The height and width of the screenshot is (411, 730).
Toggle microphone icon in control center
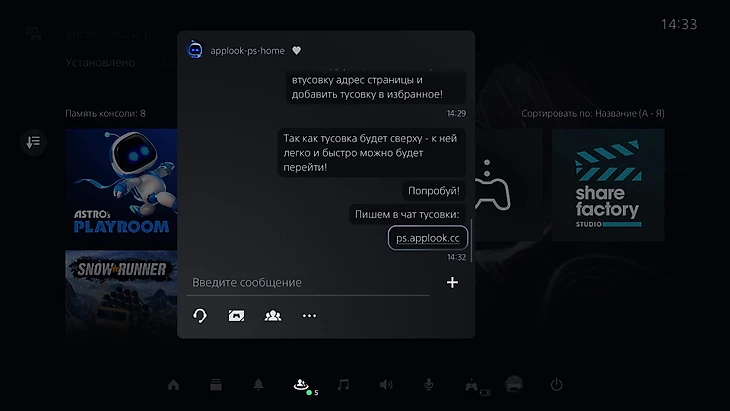[429, 385]
